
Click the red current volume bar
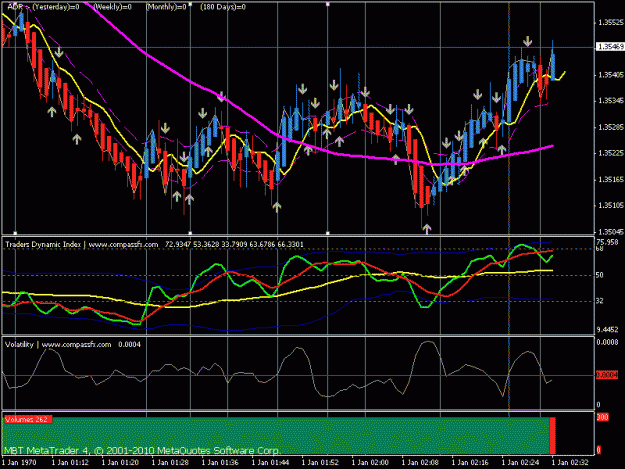click(552, 436)
